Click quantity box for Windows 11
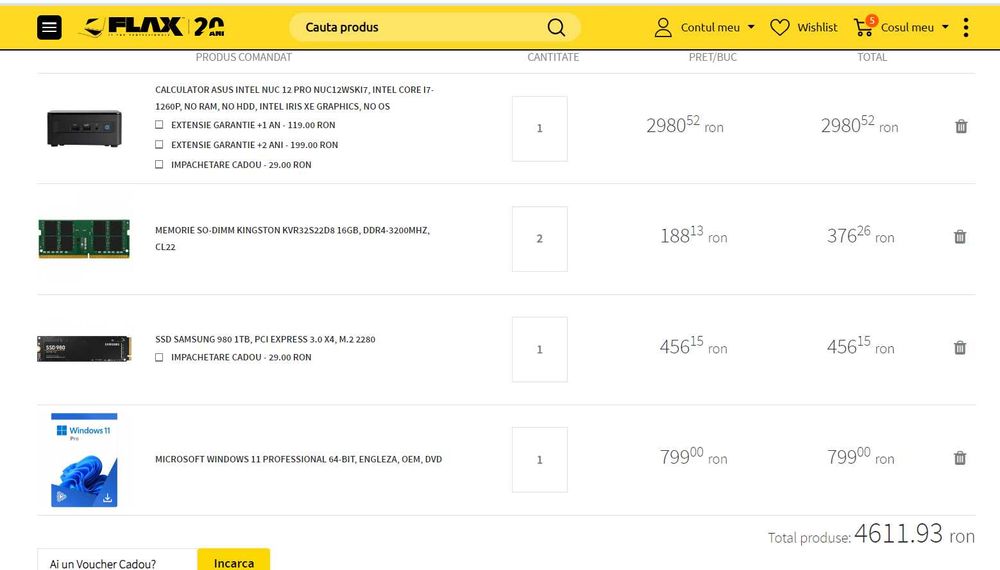Viewport: 1000px width, 570px height. tap(540, 460)
